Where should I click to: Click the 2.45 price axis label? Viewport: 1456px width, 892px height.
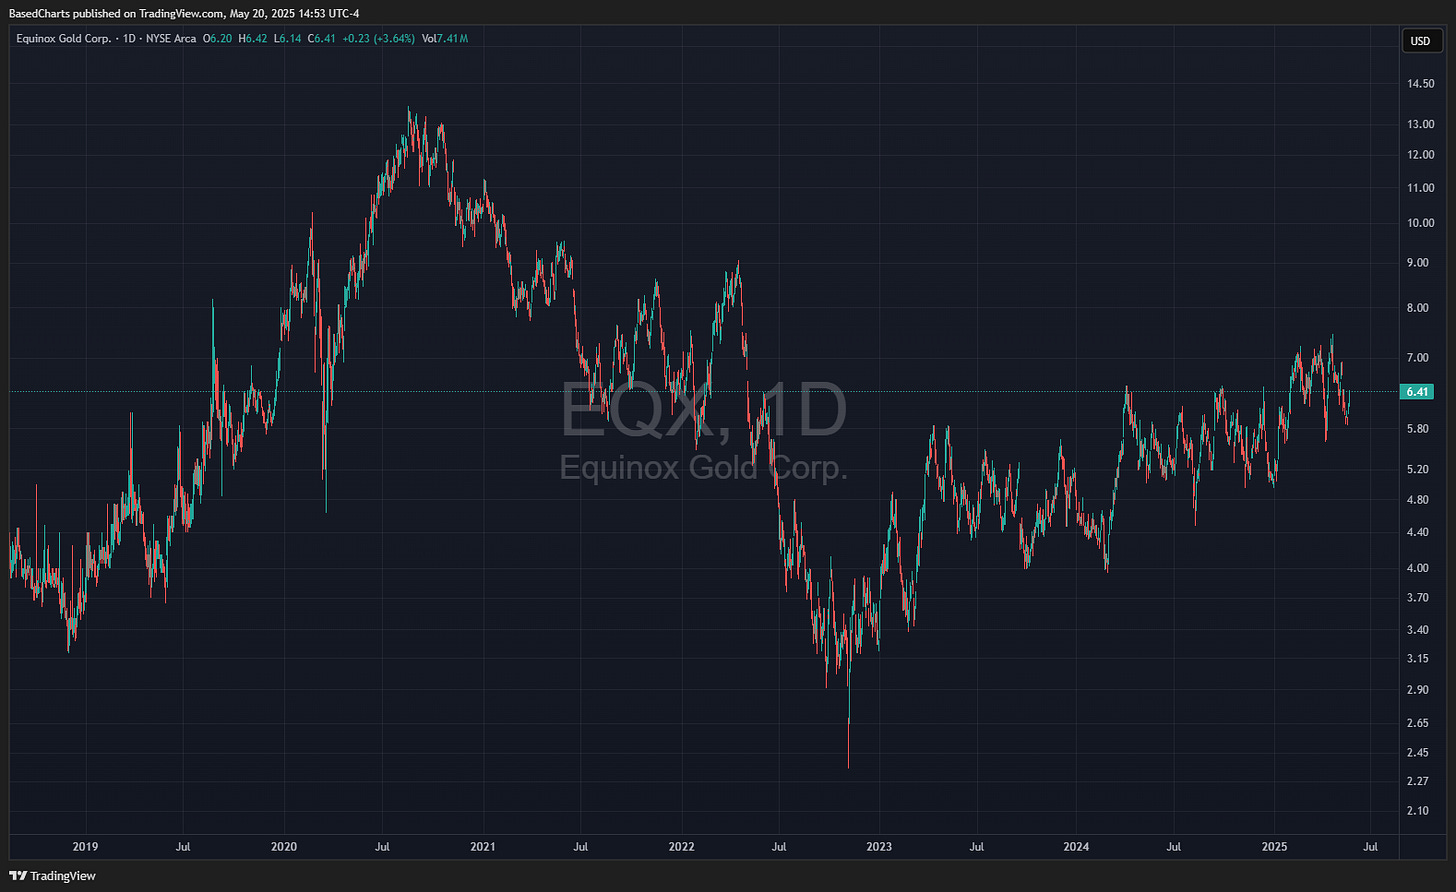[1420, 753]
